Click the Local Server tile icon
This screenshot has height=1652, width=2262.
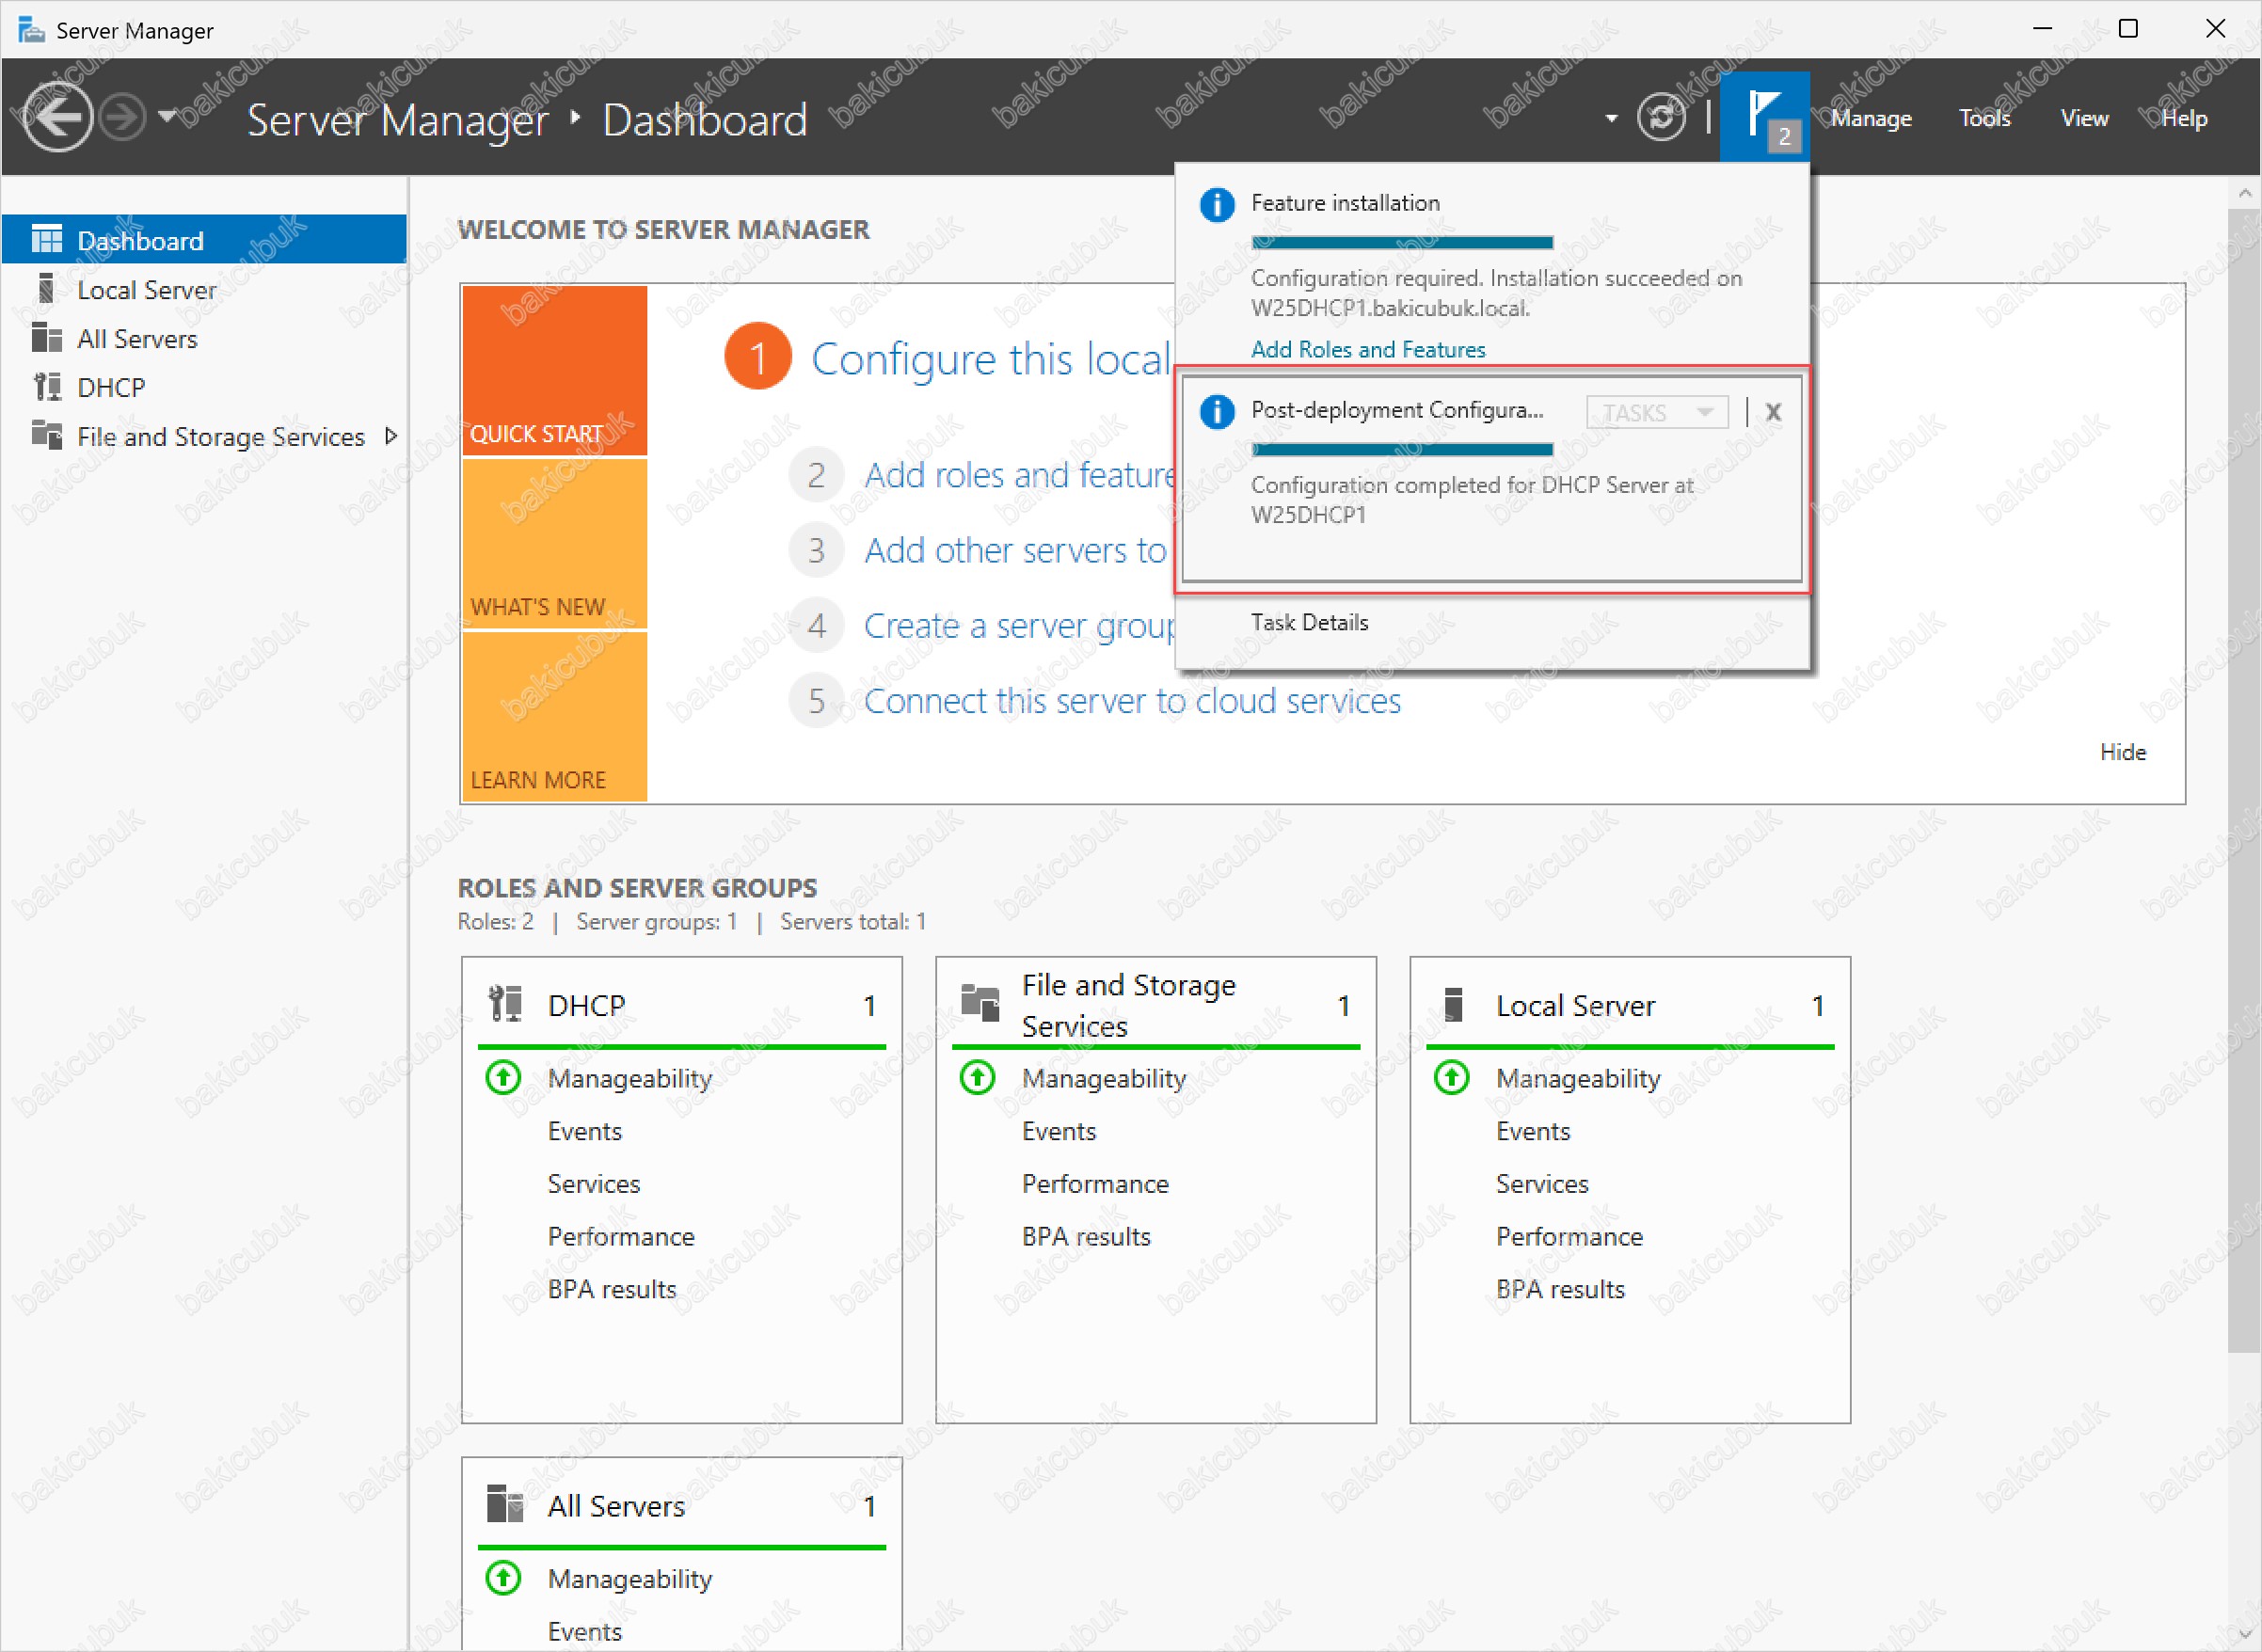1454,1004
